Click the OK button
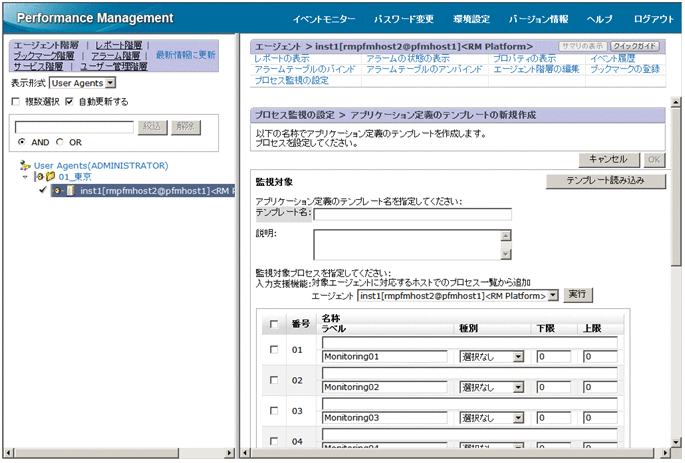This screenshot has width=685, height=463. pos(654,160)
